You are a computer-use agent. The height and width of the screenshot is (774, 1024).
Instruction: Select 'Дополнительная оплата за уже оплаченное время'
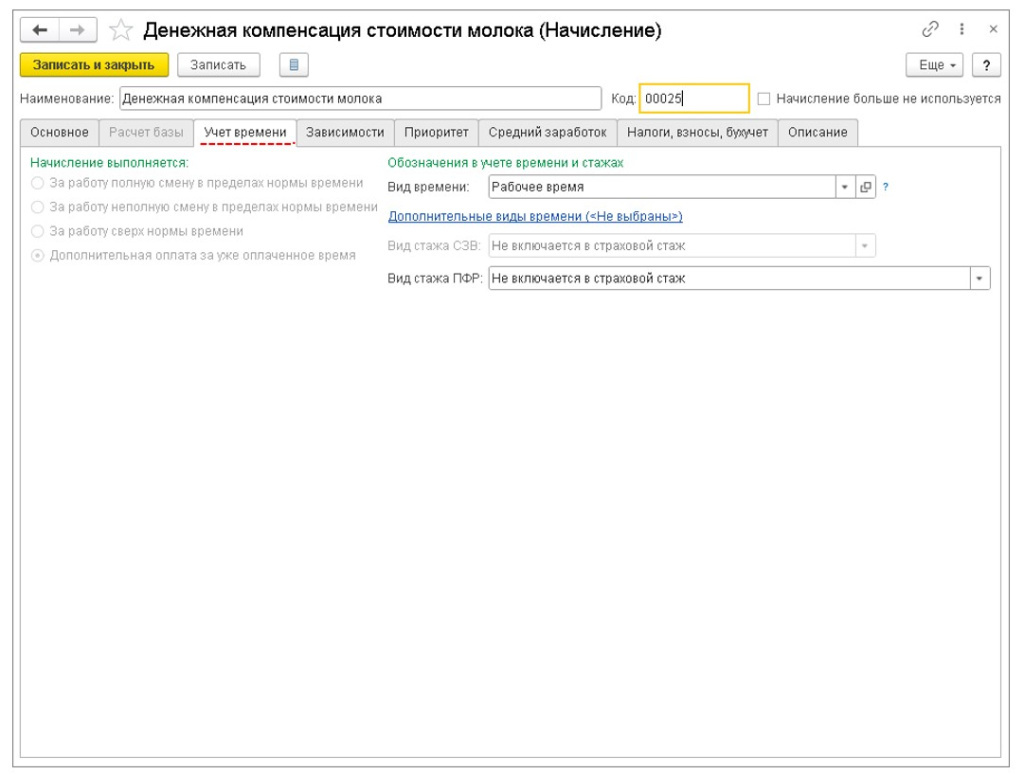tap(38, 255)
